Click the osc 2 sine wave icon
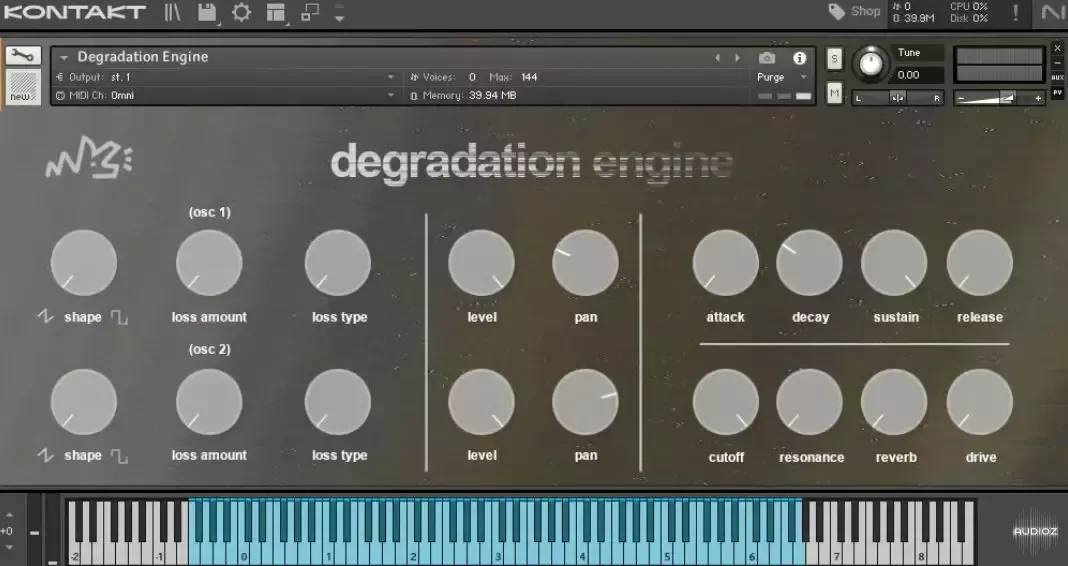 point(45,455)
